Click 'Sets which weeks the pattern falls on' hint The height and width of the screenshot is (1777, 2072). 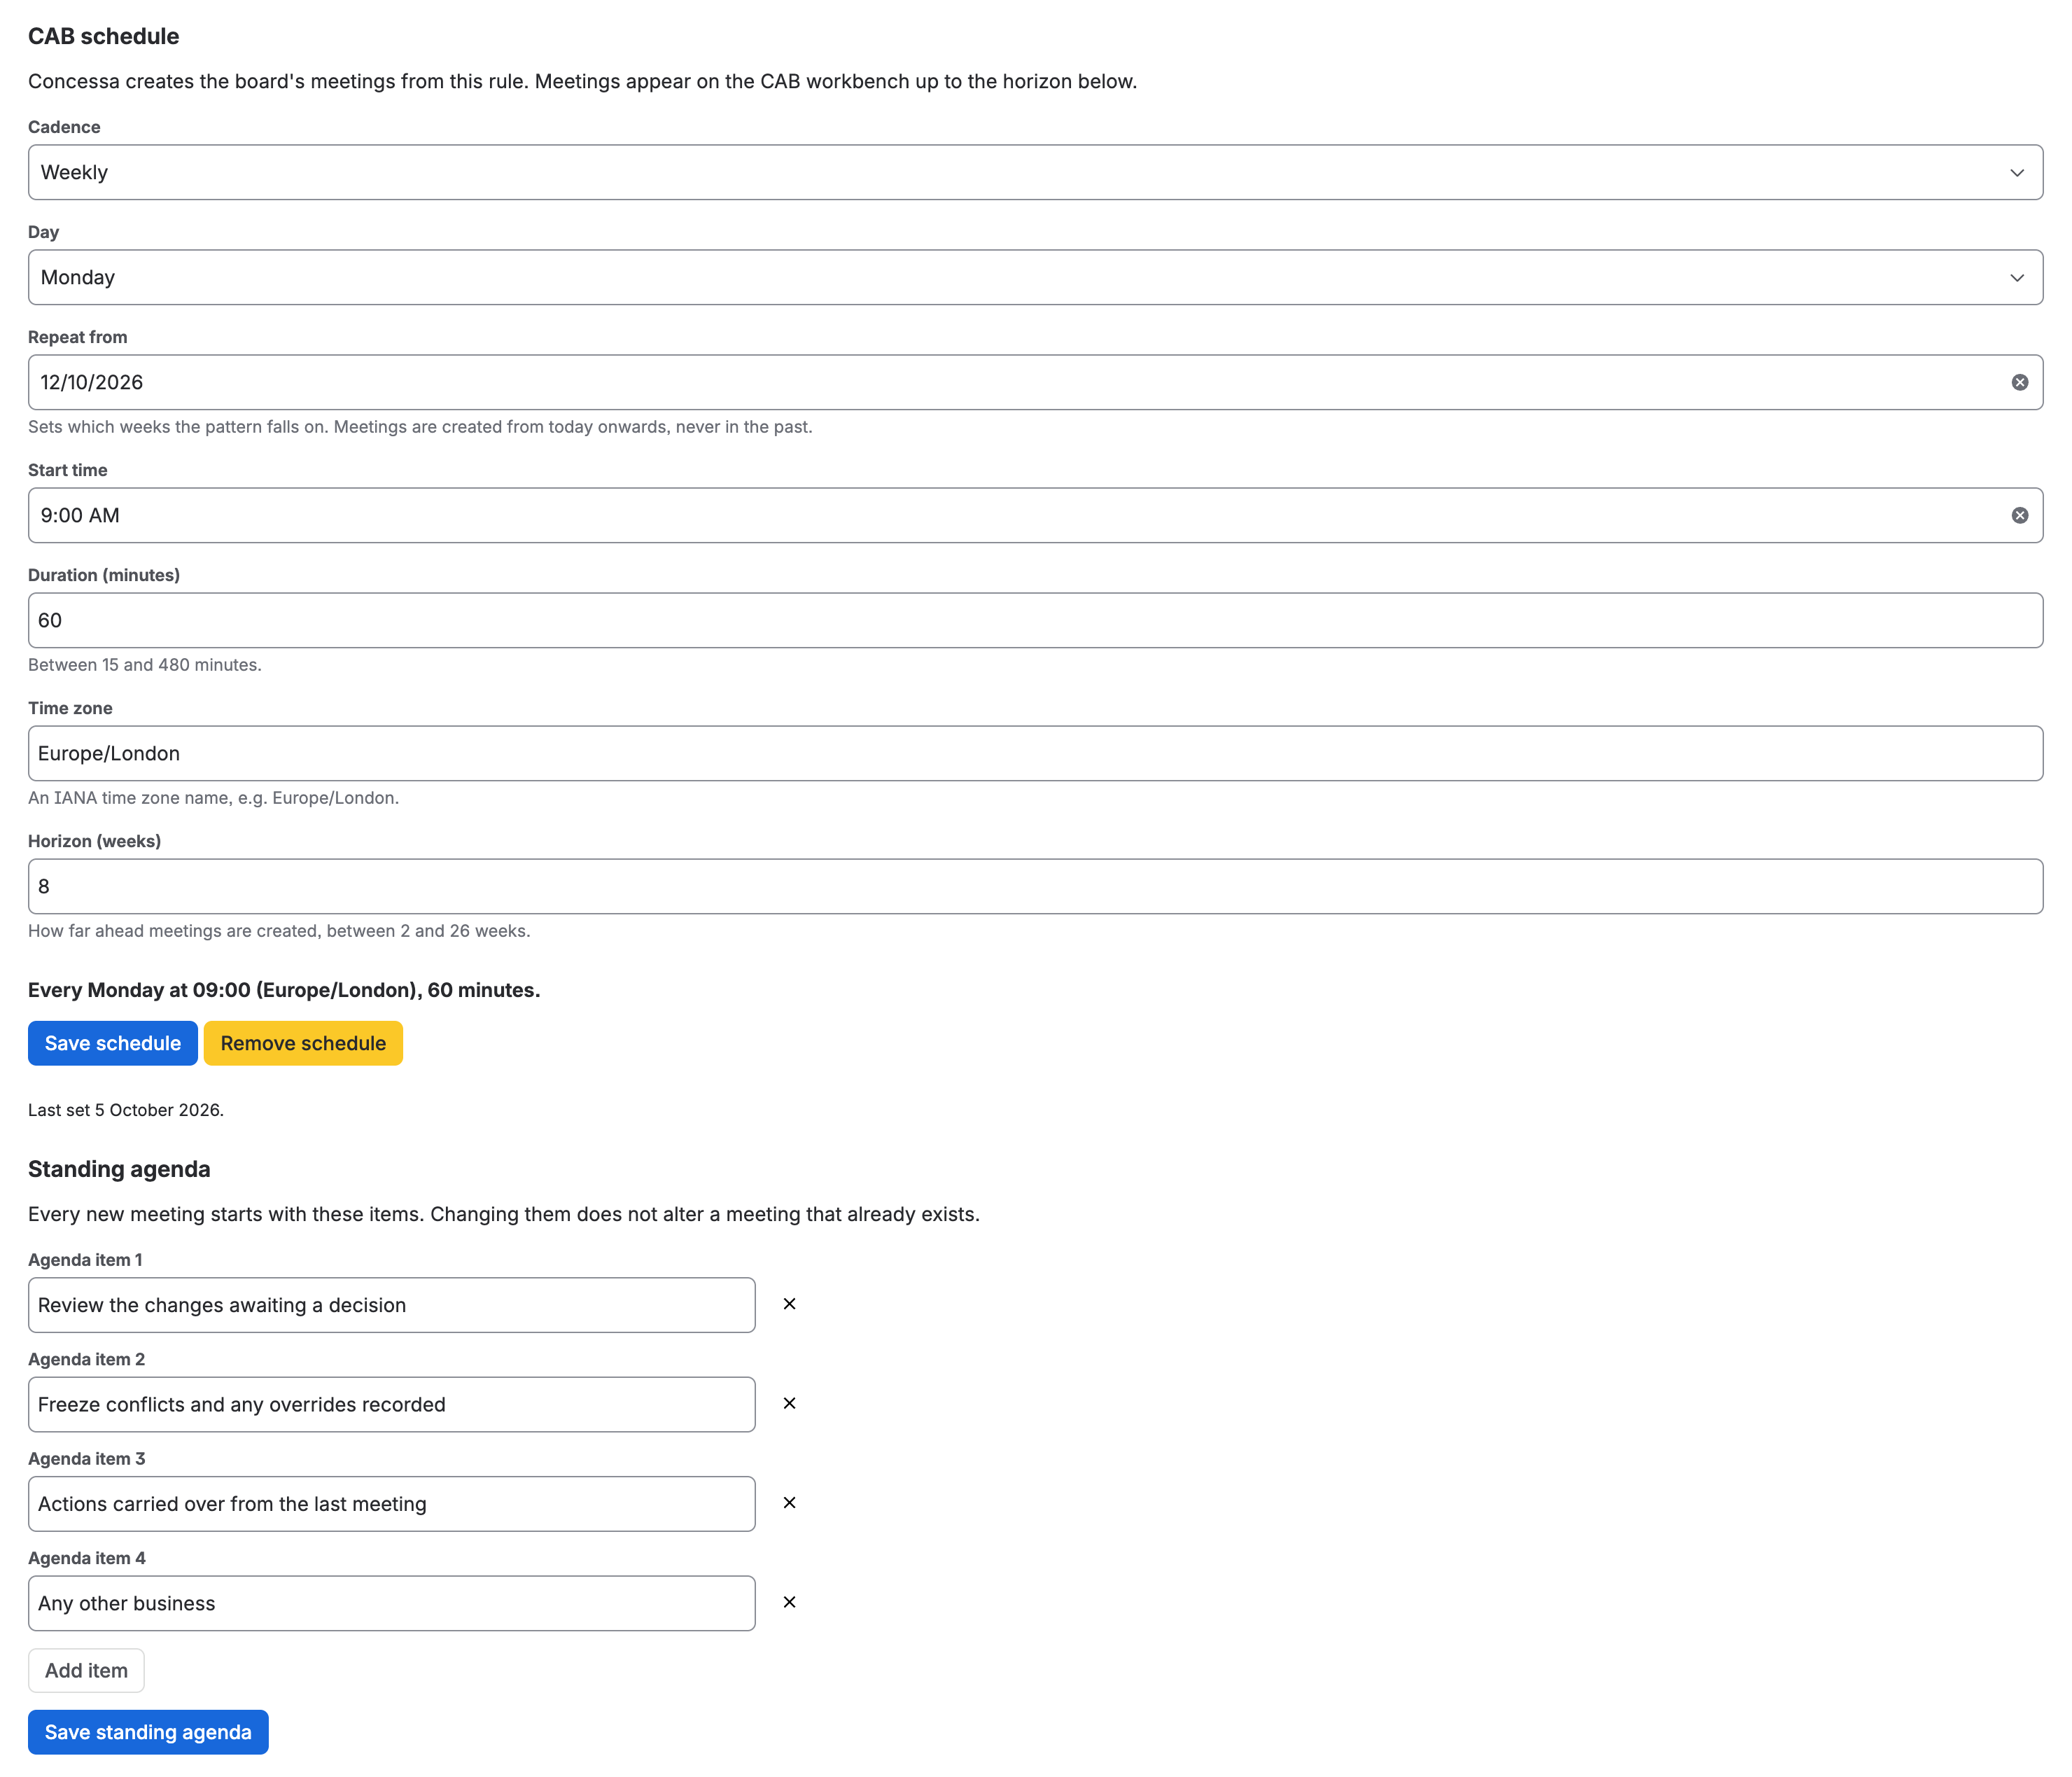[x=420, y=427]
